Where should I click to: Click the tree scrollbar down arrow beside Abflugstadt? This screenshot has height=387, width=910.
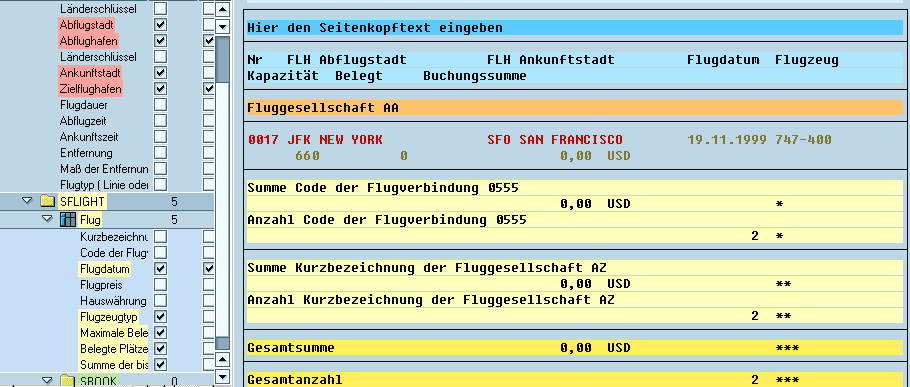[x=223, y=27]
